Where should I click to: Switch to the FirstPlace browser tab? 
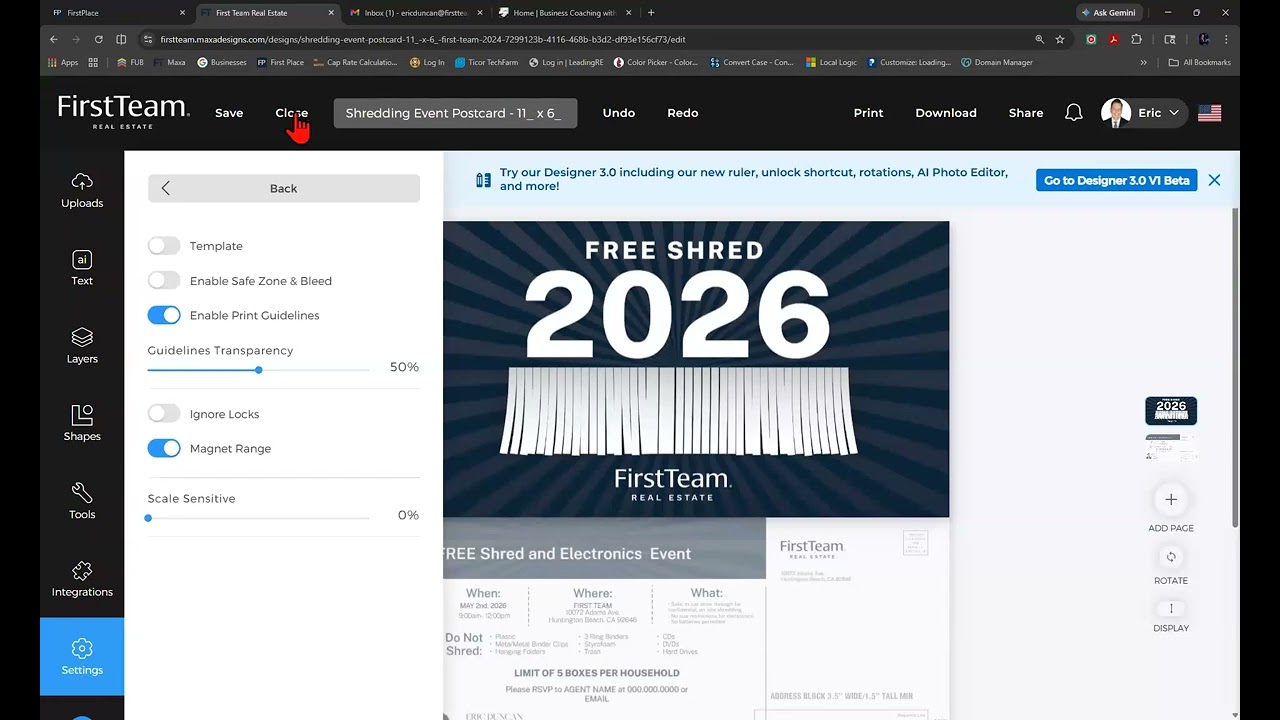(x=117, y=13)
